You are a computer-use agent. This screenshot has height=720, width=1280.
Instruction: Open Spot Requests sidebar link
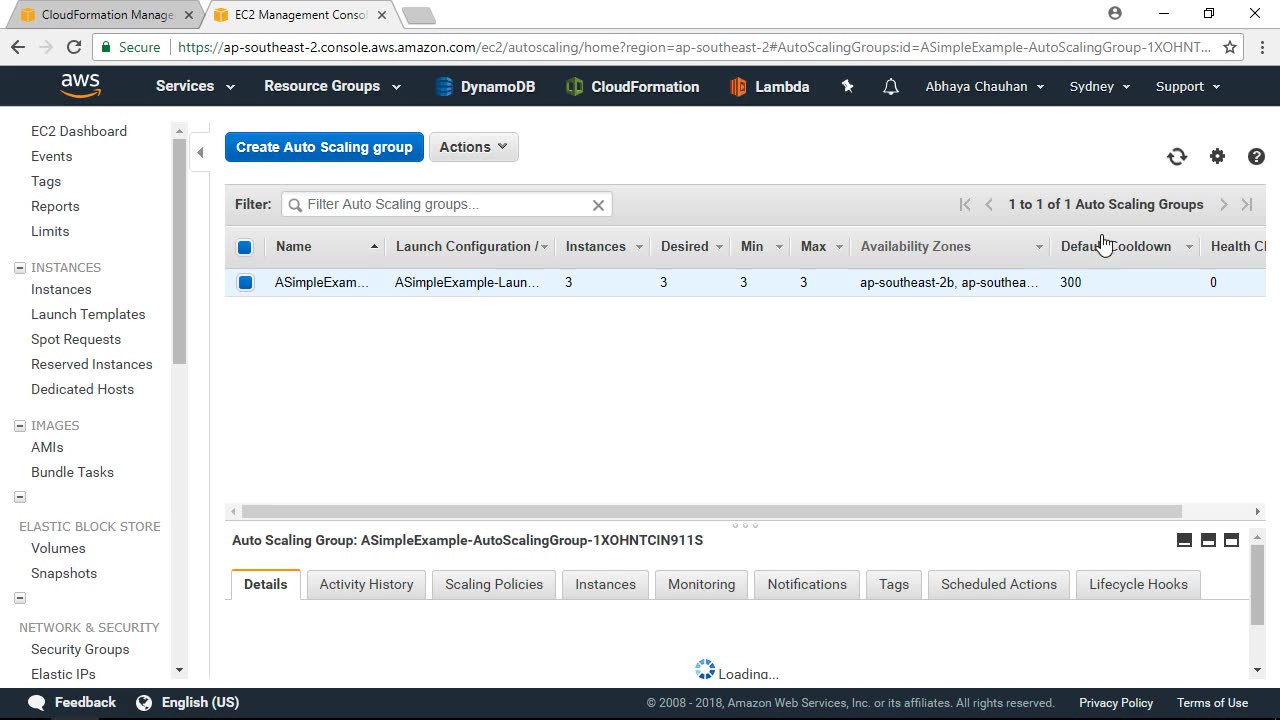(76, 339)
